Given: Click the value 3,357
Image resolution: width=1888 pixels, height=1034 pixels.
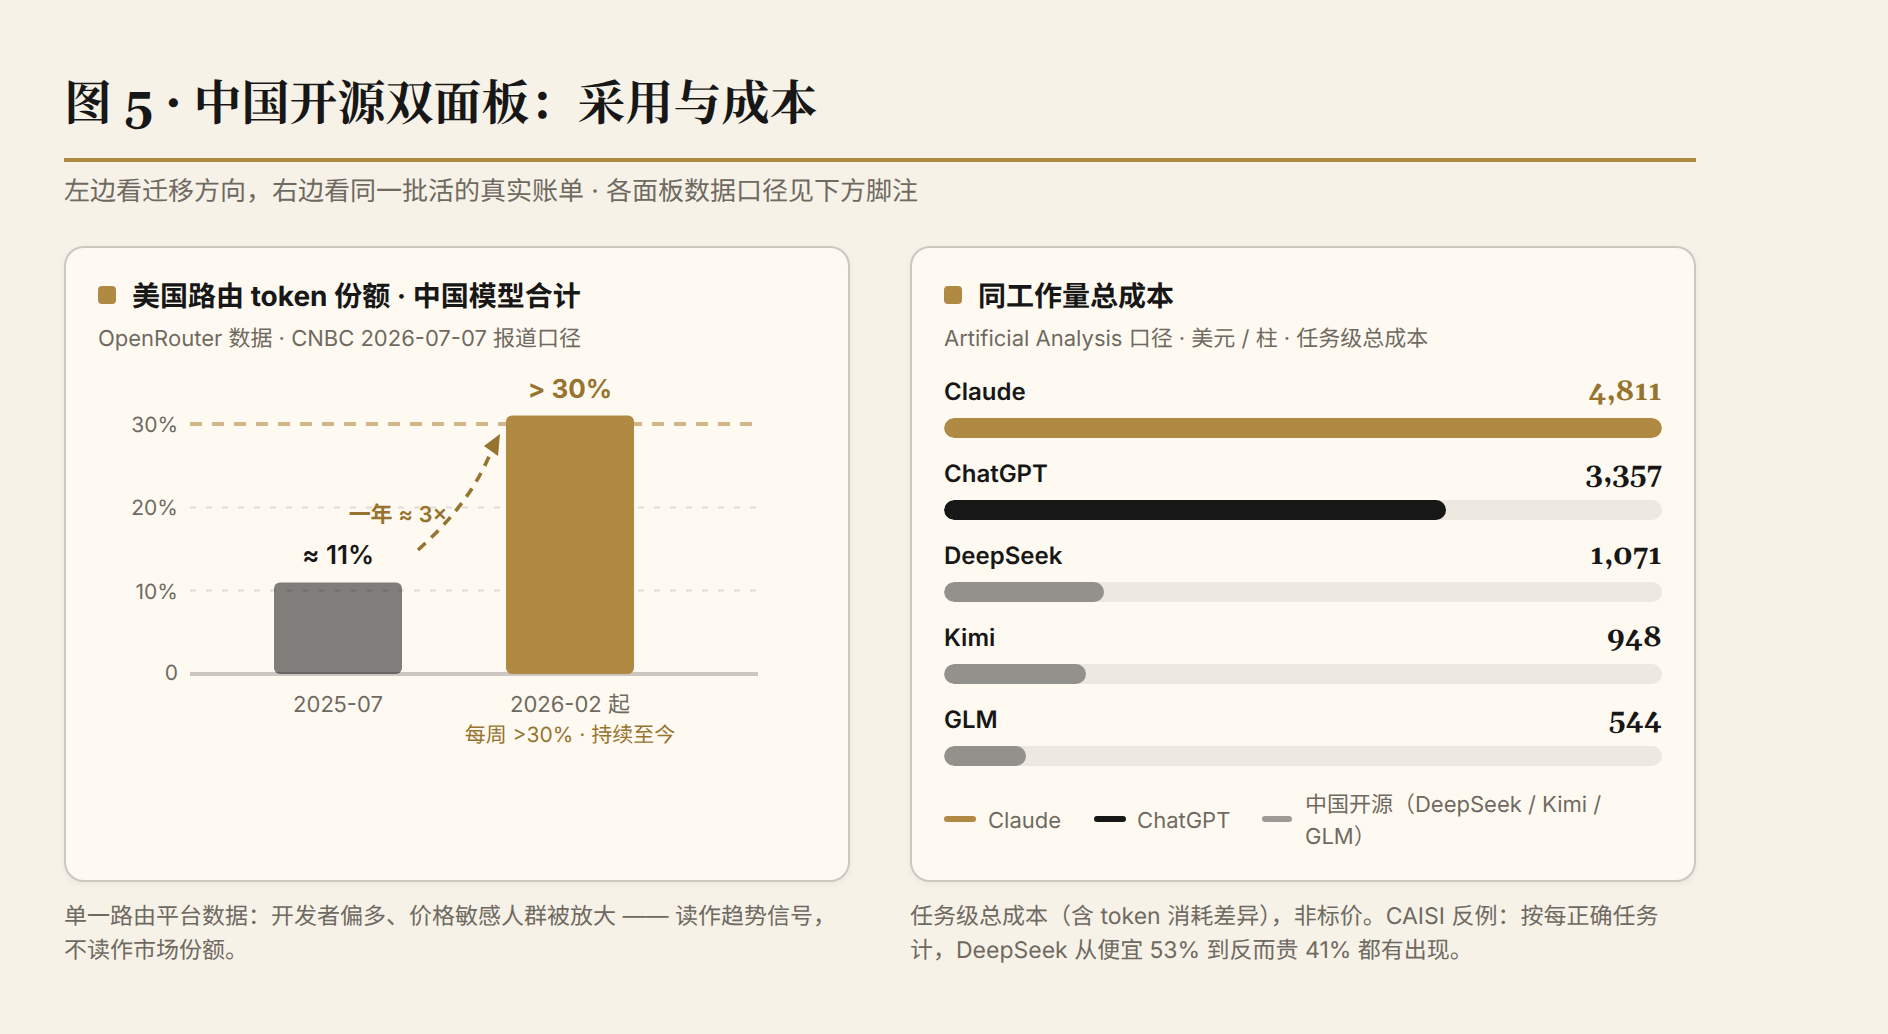Looking at the screenshot, I should coord(1623,476).
